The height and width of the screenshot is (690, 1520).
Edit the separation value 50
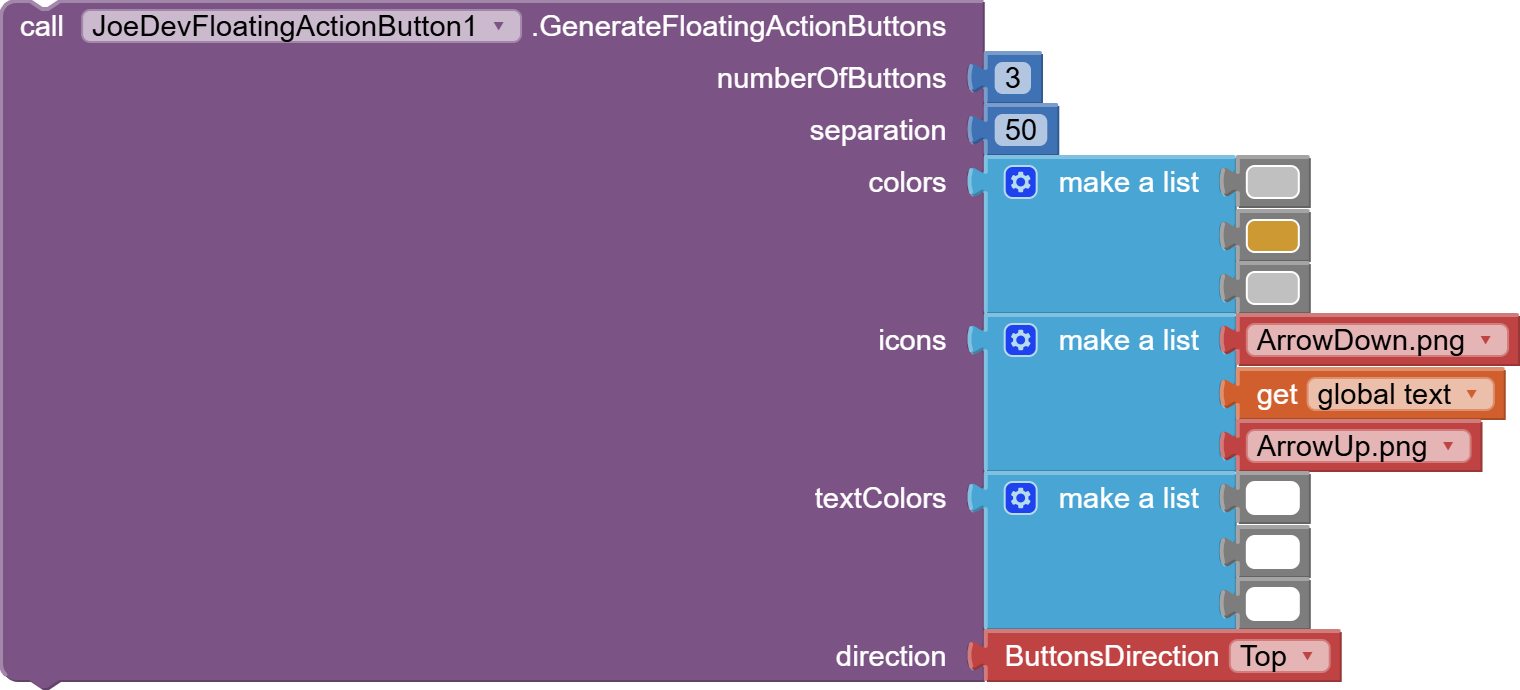pos(1020,130)
